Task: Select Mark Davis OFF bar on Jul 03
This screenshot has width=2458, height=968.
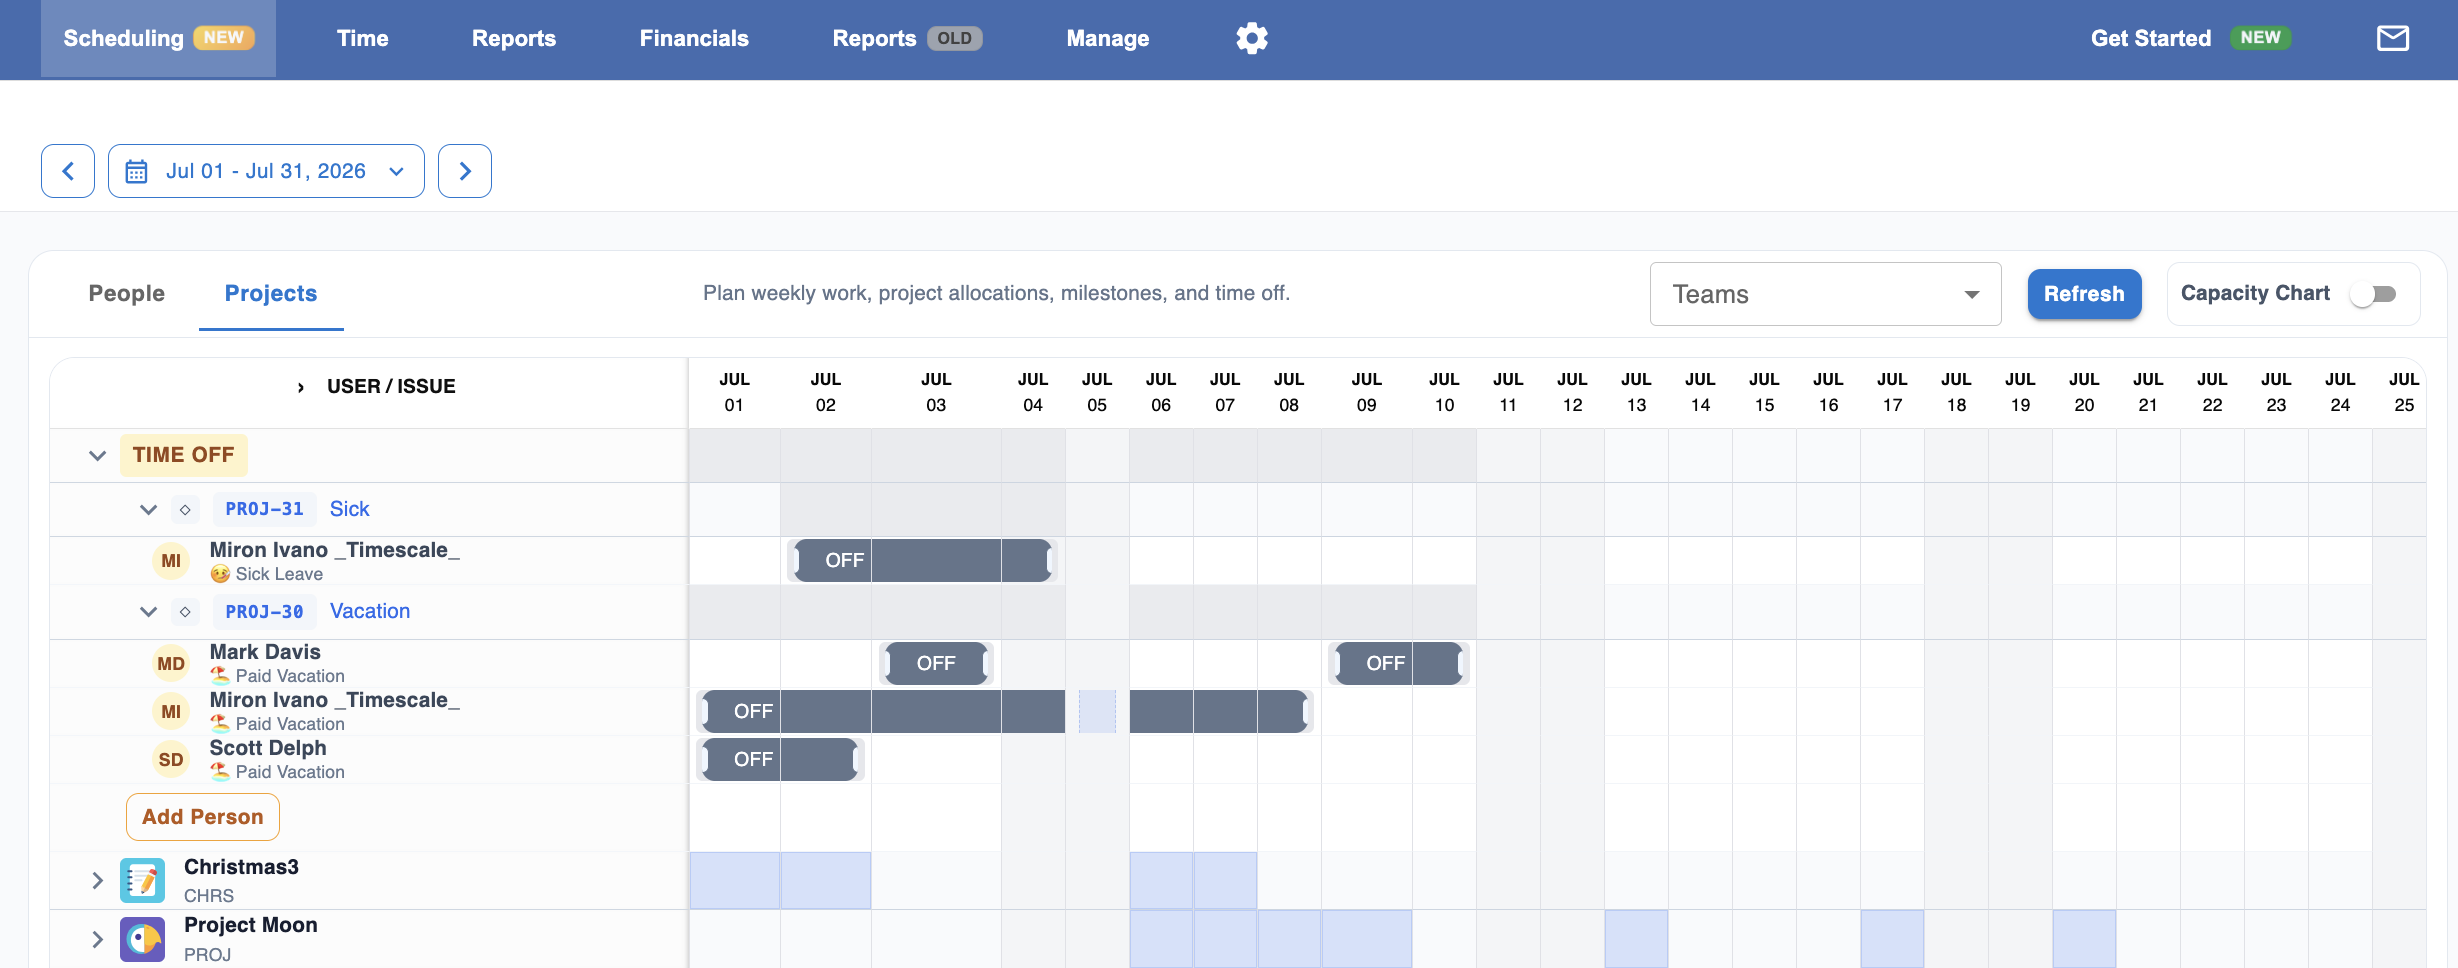Action: (936, 664)
